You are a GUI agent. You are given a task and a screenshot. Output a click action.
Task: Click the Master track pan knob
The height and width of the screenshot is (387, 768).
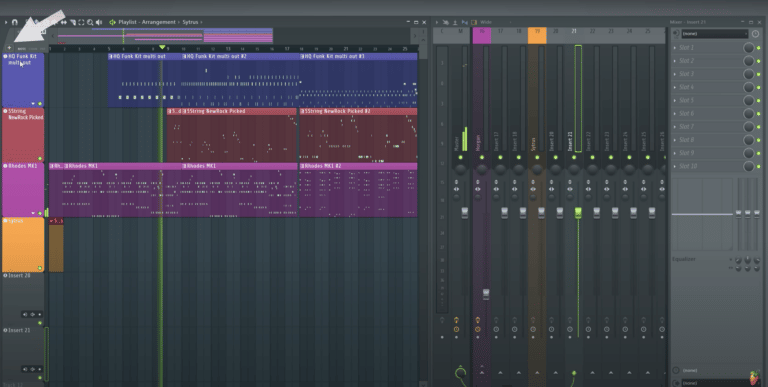coord(460,169)
